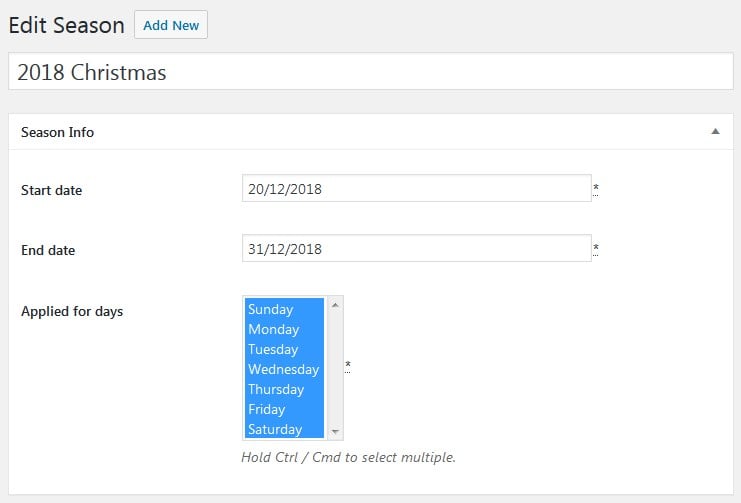741x503 pixels.
Task: Click the Add New button
Action: [x=171, y=25]
